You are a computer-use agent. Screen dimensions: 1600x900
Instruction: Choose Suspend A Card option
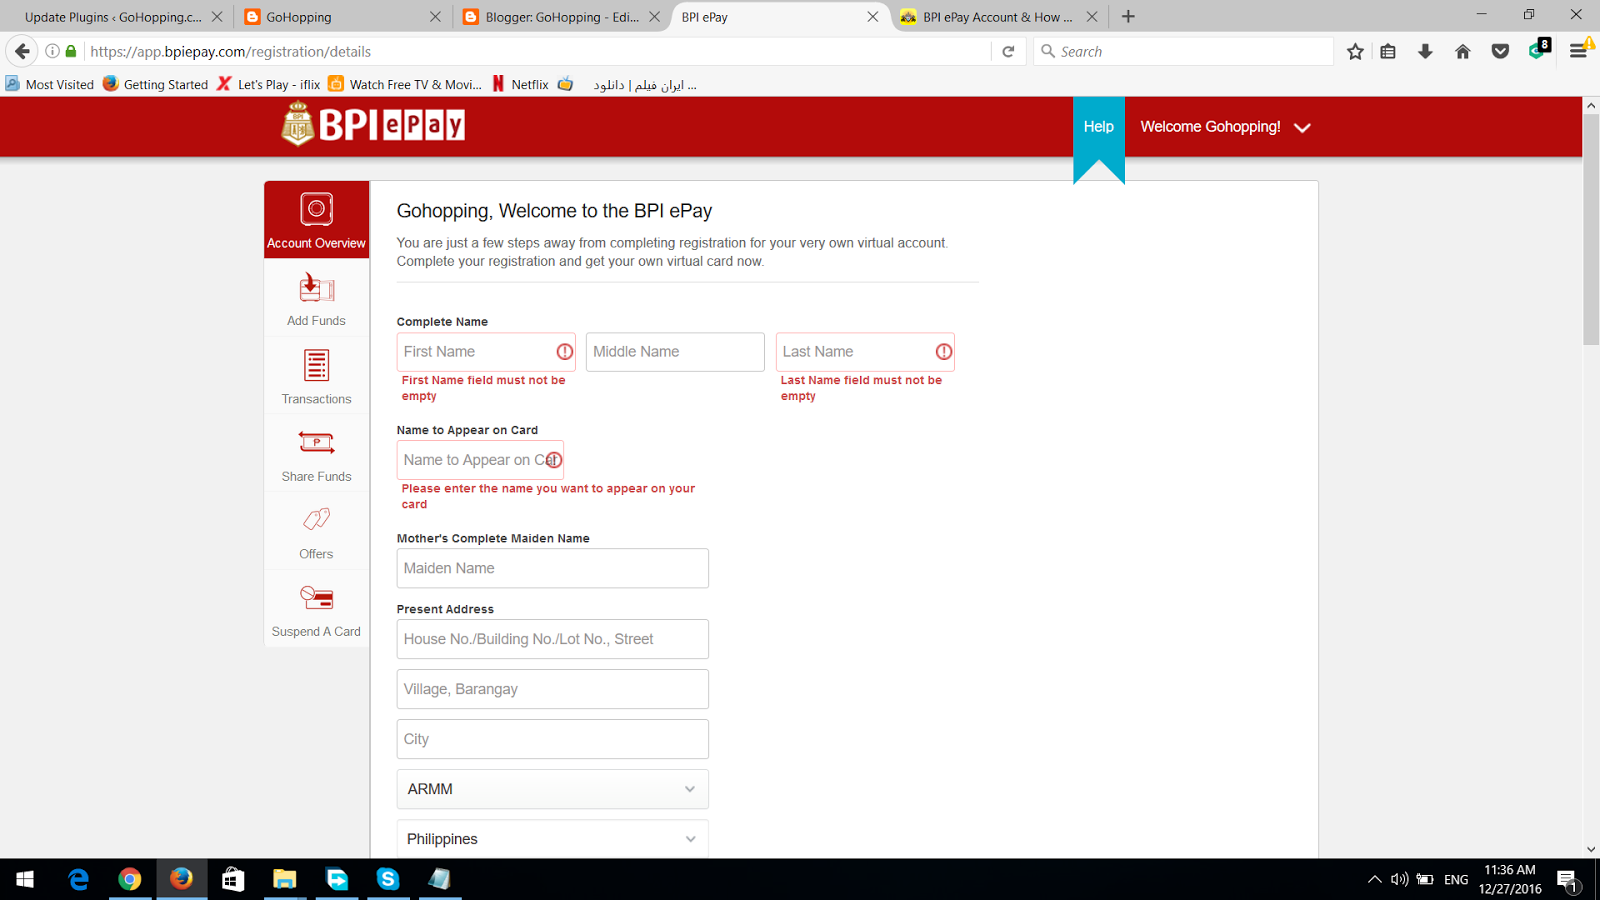pyautogui.click(x=316, y=609)
